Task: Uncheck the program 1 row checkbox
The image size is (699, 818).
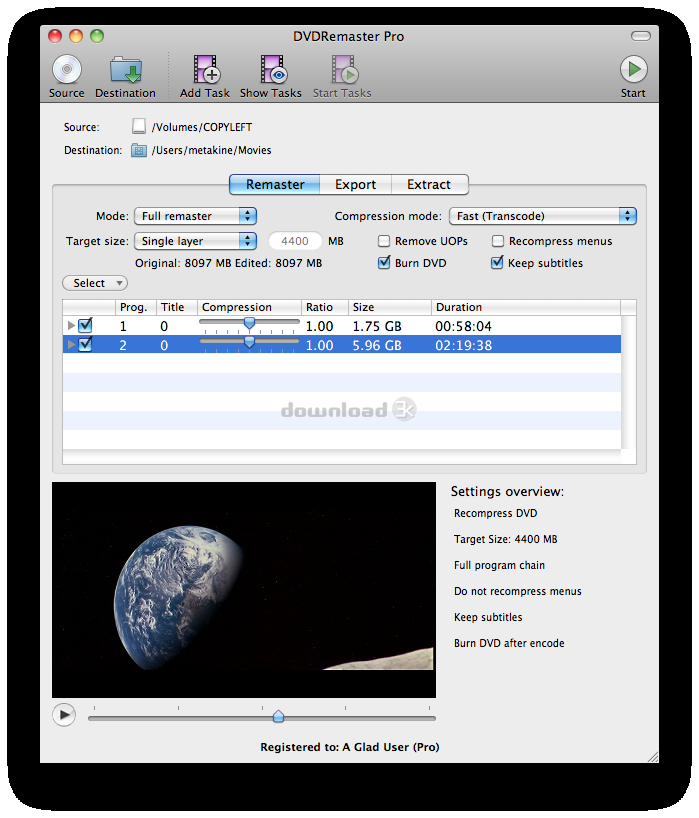Action: (85, 326)
